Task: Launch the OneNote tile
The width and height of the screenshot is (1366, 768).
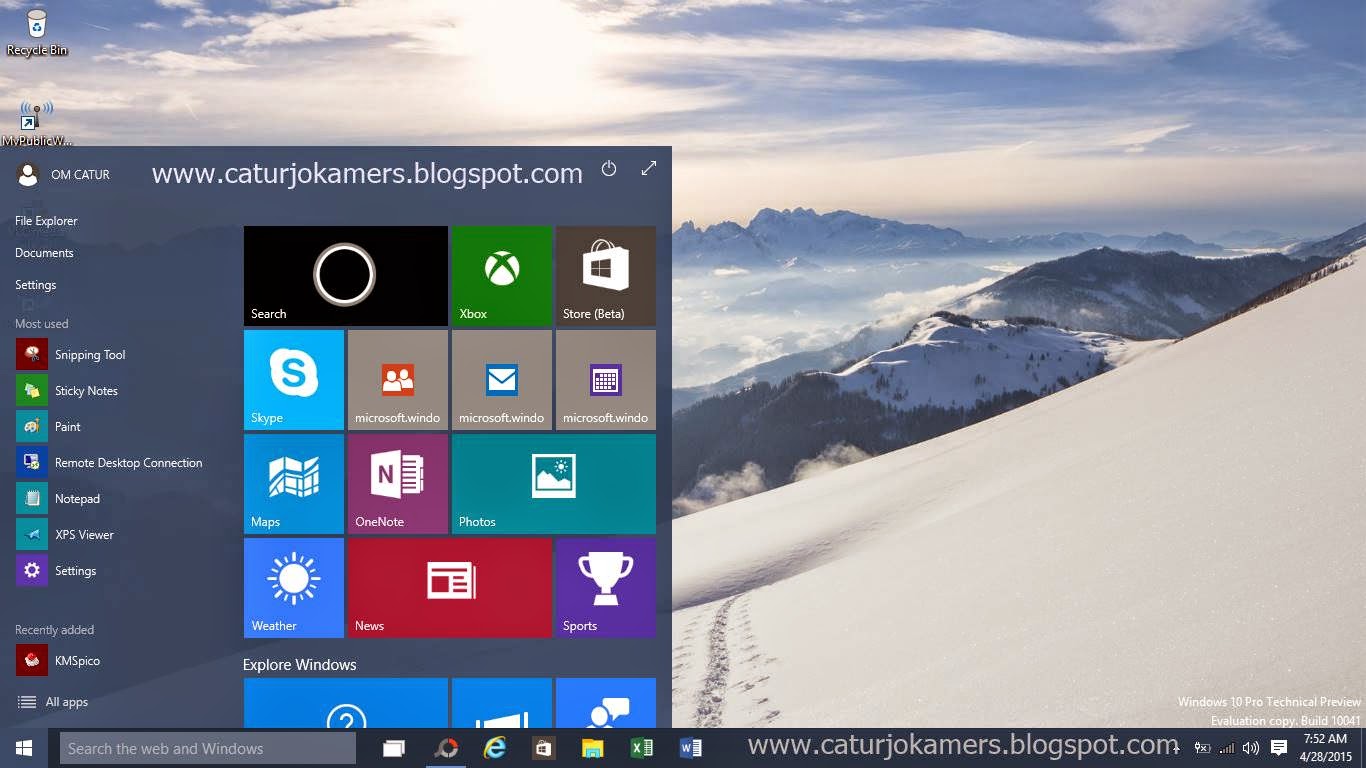Action: pos(397,484)
